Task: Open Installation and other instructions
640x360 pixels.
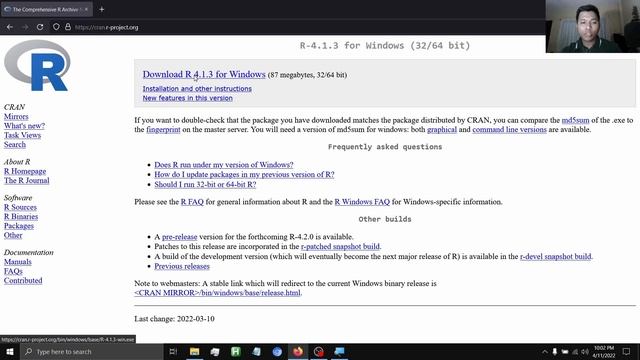Action: (x=197, y=89)
